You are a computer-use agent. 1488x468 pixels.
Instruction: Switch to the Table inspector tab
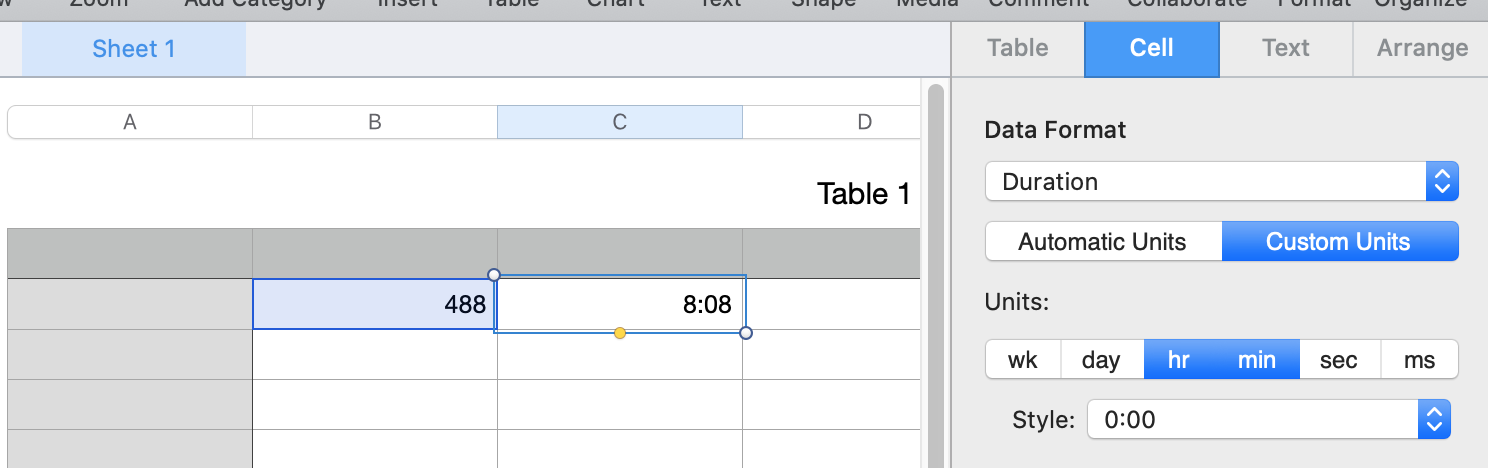1017,48
